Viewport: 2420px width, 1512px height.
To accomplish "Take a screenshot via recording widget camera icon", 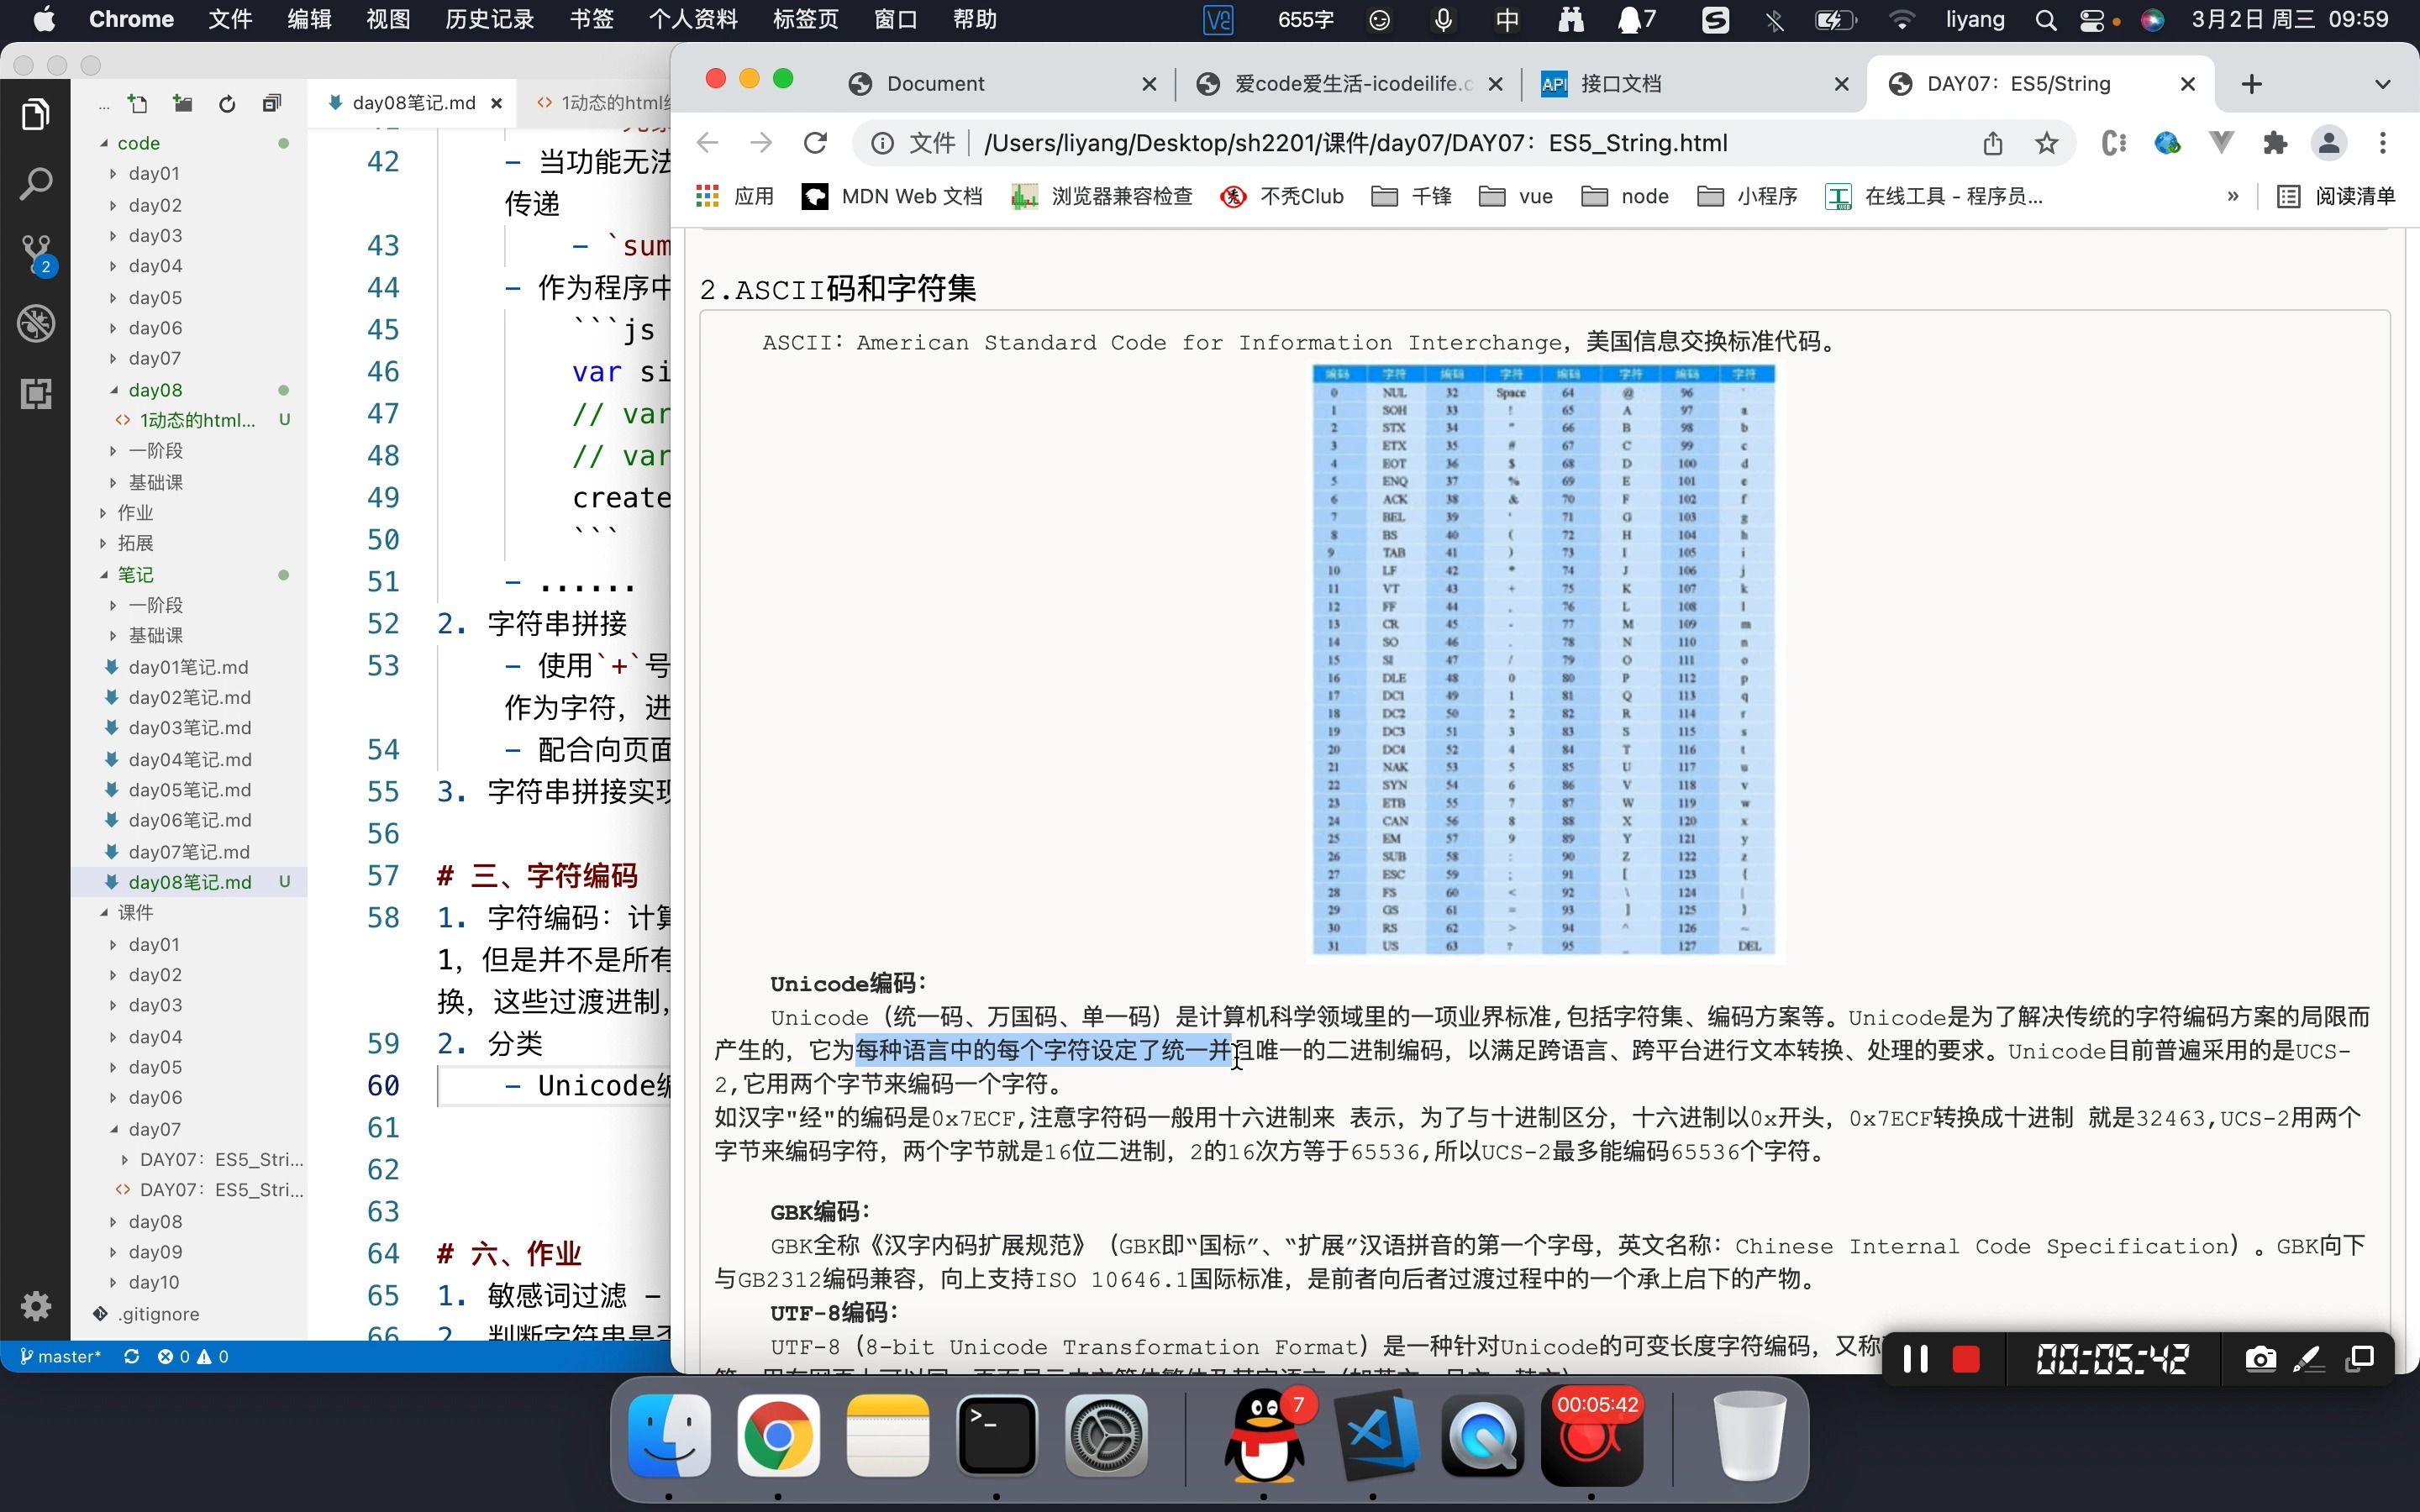I will click(x=2260, y=1358).
